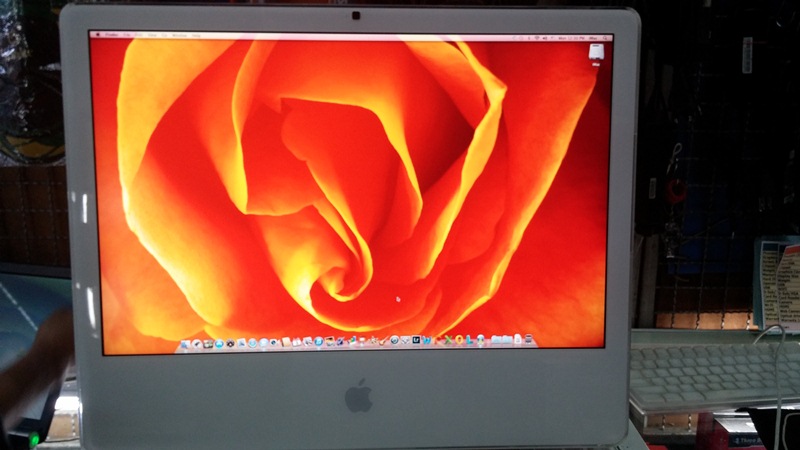Click the volume menu bar icon
The height and width of the screenshot is (450, 800).
[x=545, y=38]
